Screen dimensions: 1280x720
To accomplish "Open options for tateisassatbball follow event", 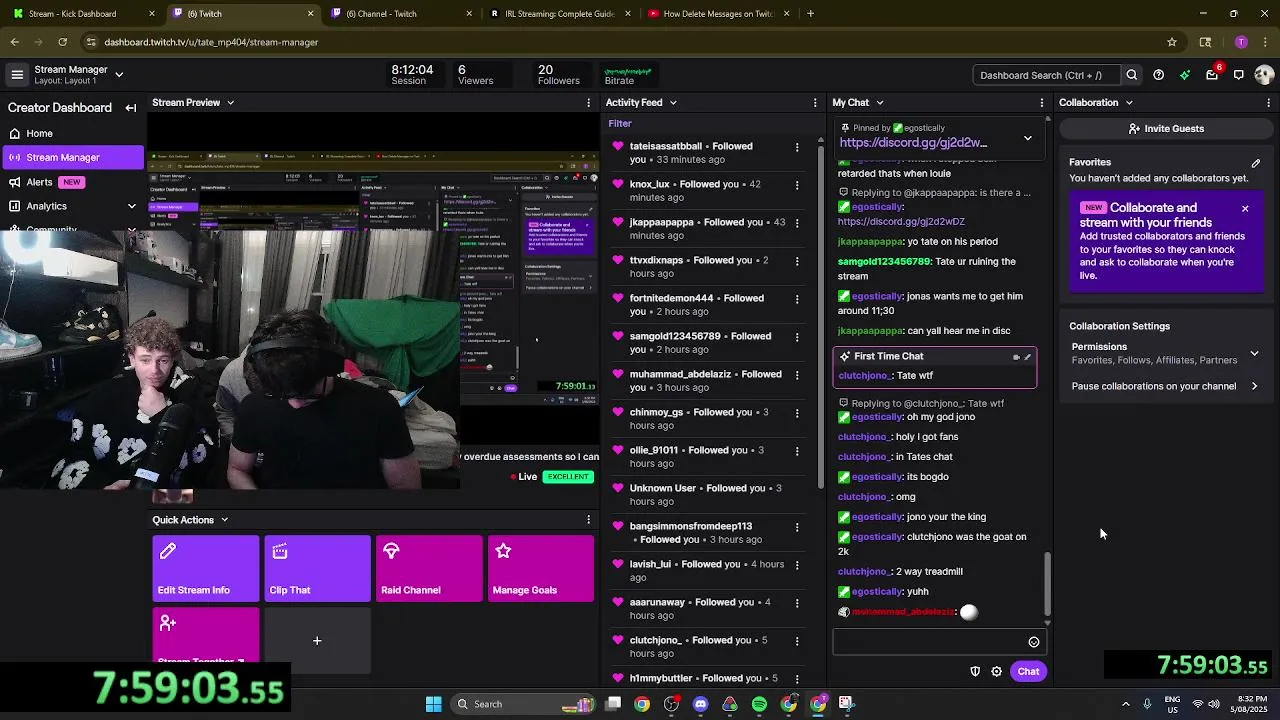I will point(797,147).
